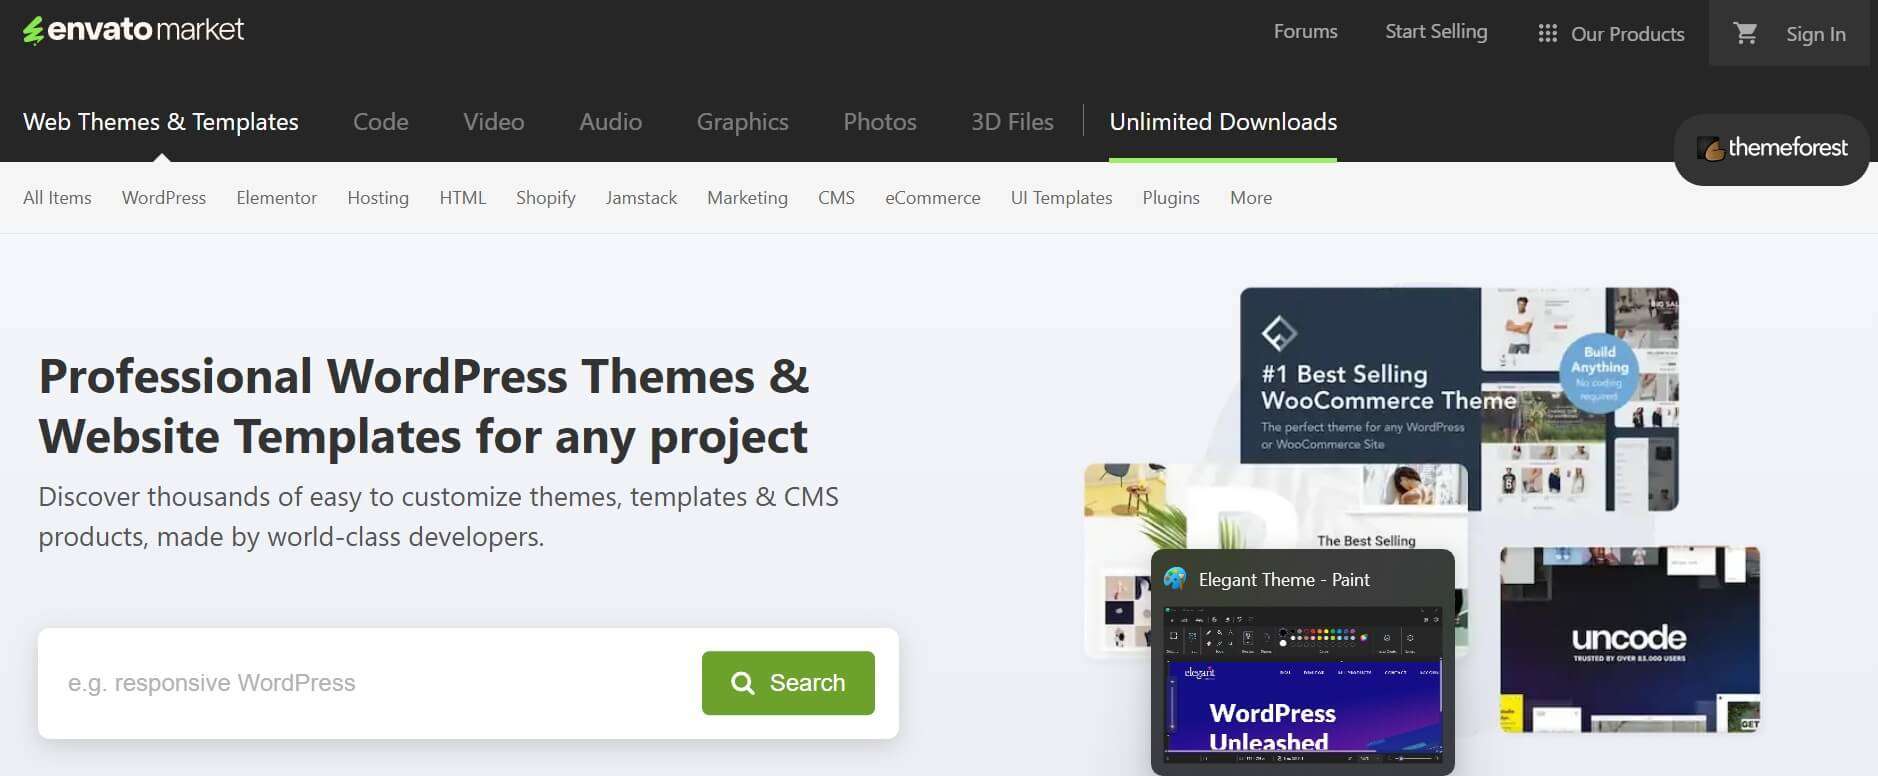Select Web Themes & Templates tab
This screenshot has width=1878, height=776.
tap(161, 122)
